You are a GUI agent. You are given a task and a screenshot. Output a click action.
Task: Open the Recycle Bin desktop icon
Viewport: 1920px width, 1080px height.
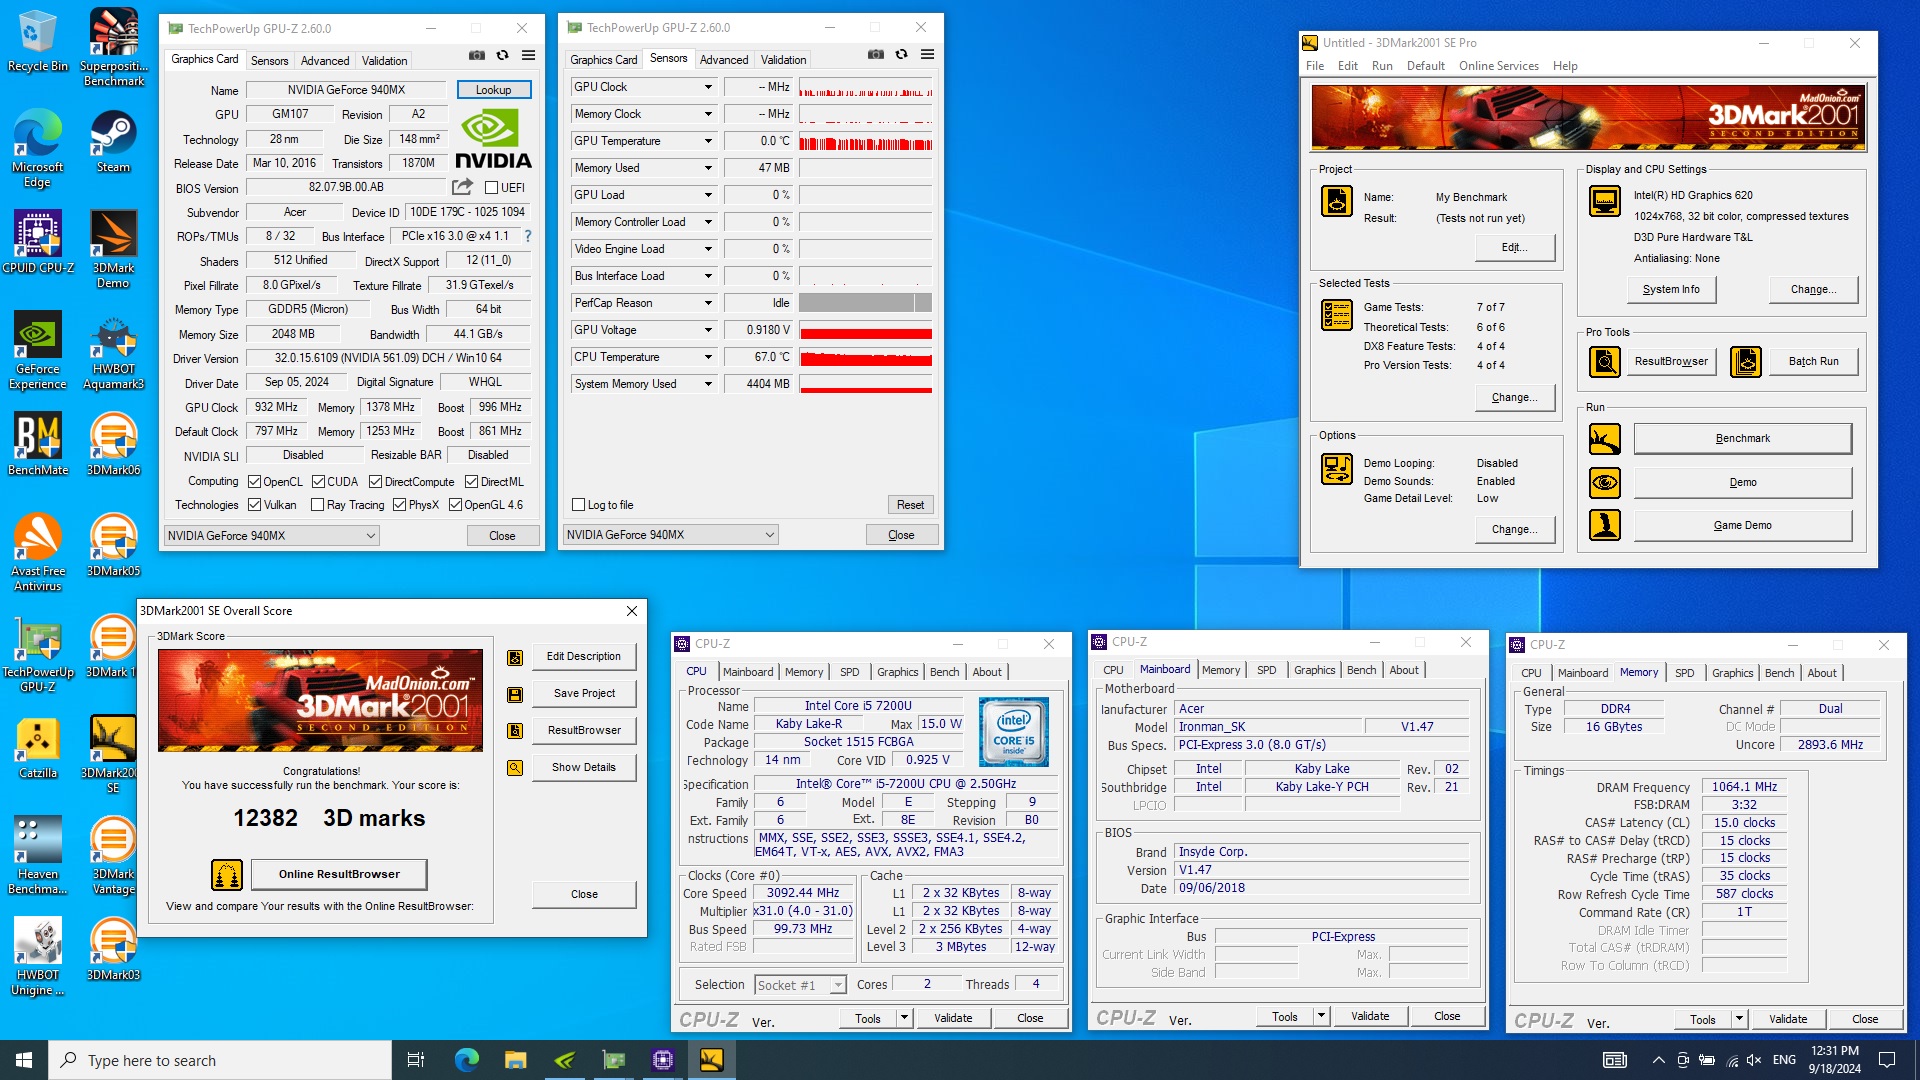point(37,42)
